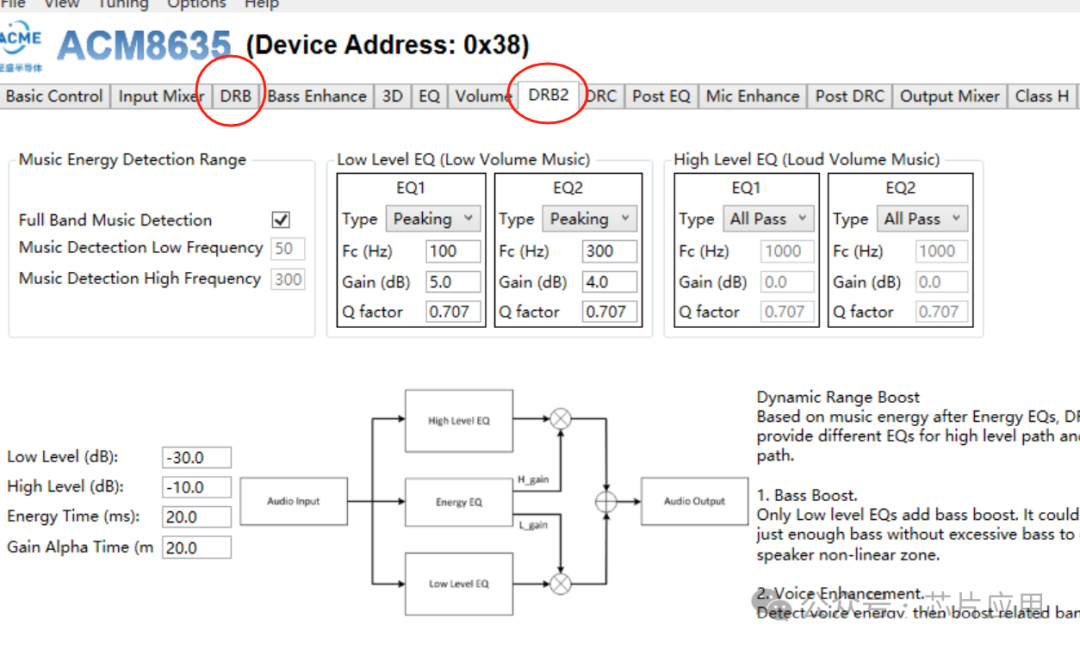Open Low Level EQ1 Type dropdown
1080x649 pixels.
tap(433, 219)
